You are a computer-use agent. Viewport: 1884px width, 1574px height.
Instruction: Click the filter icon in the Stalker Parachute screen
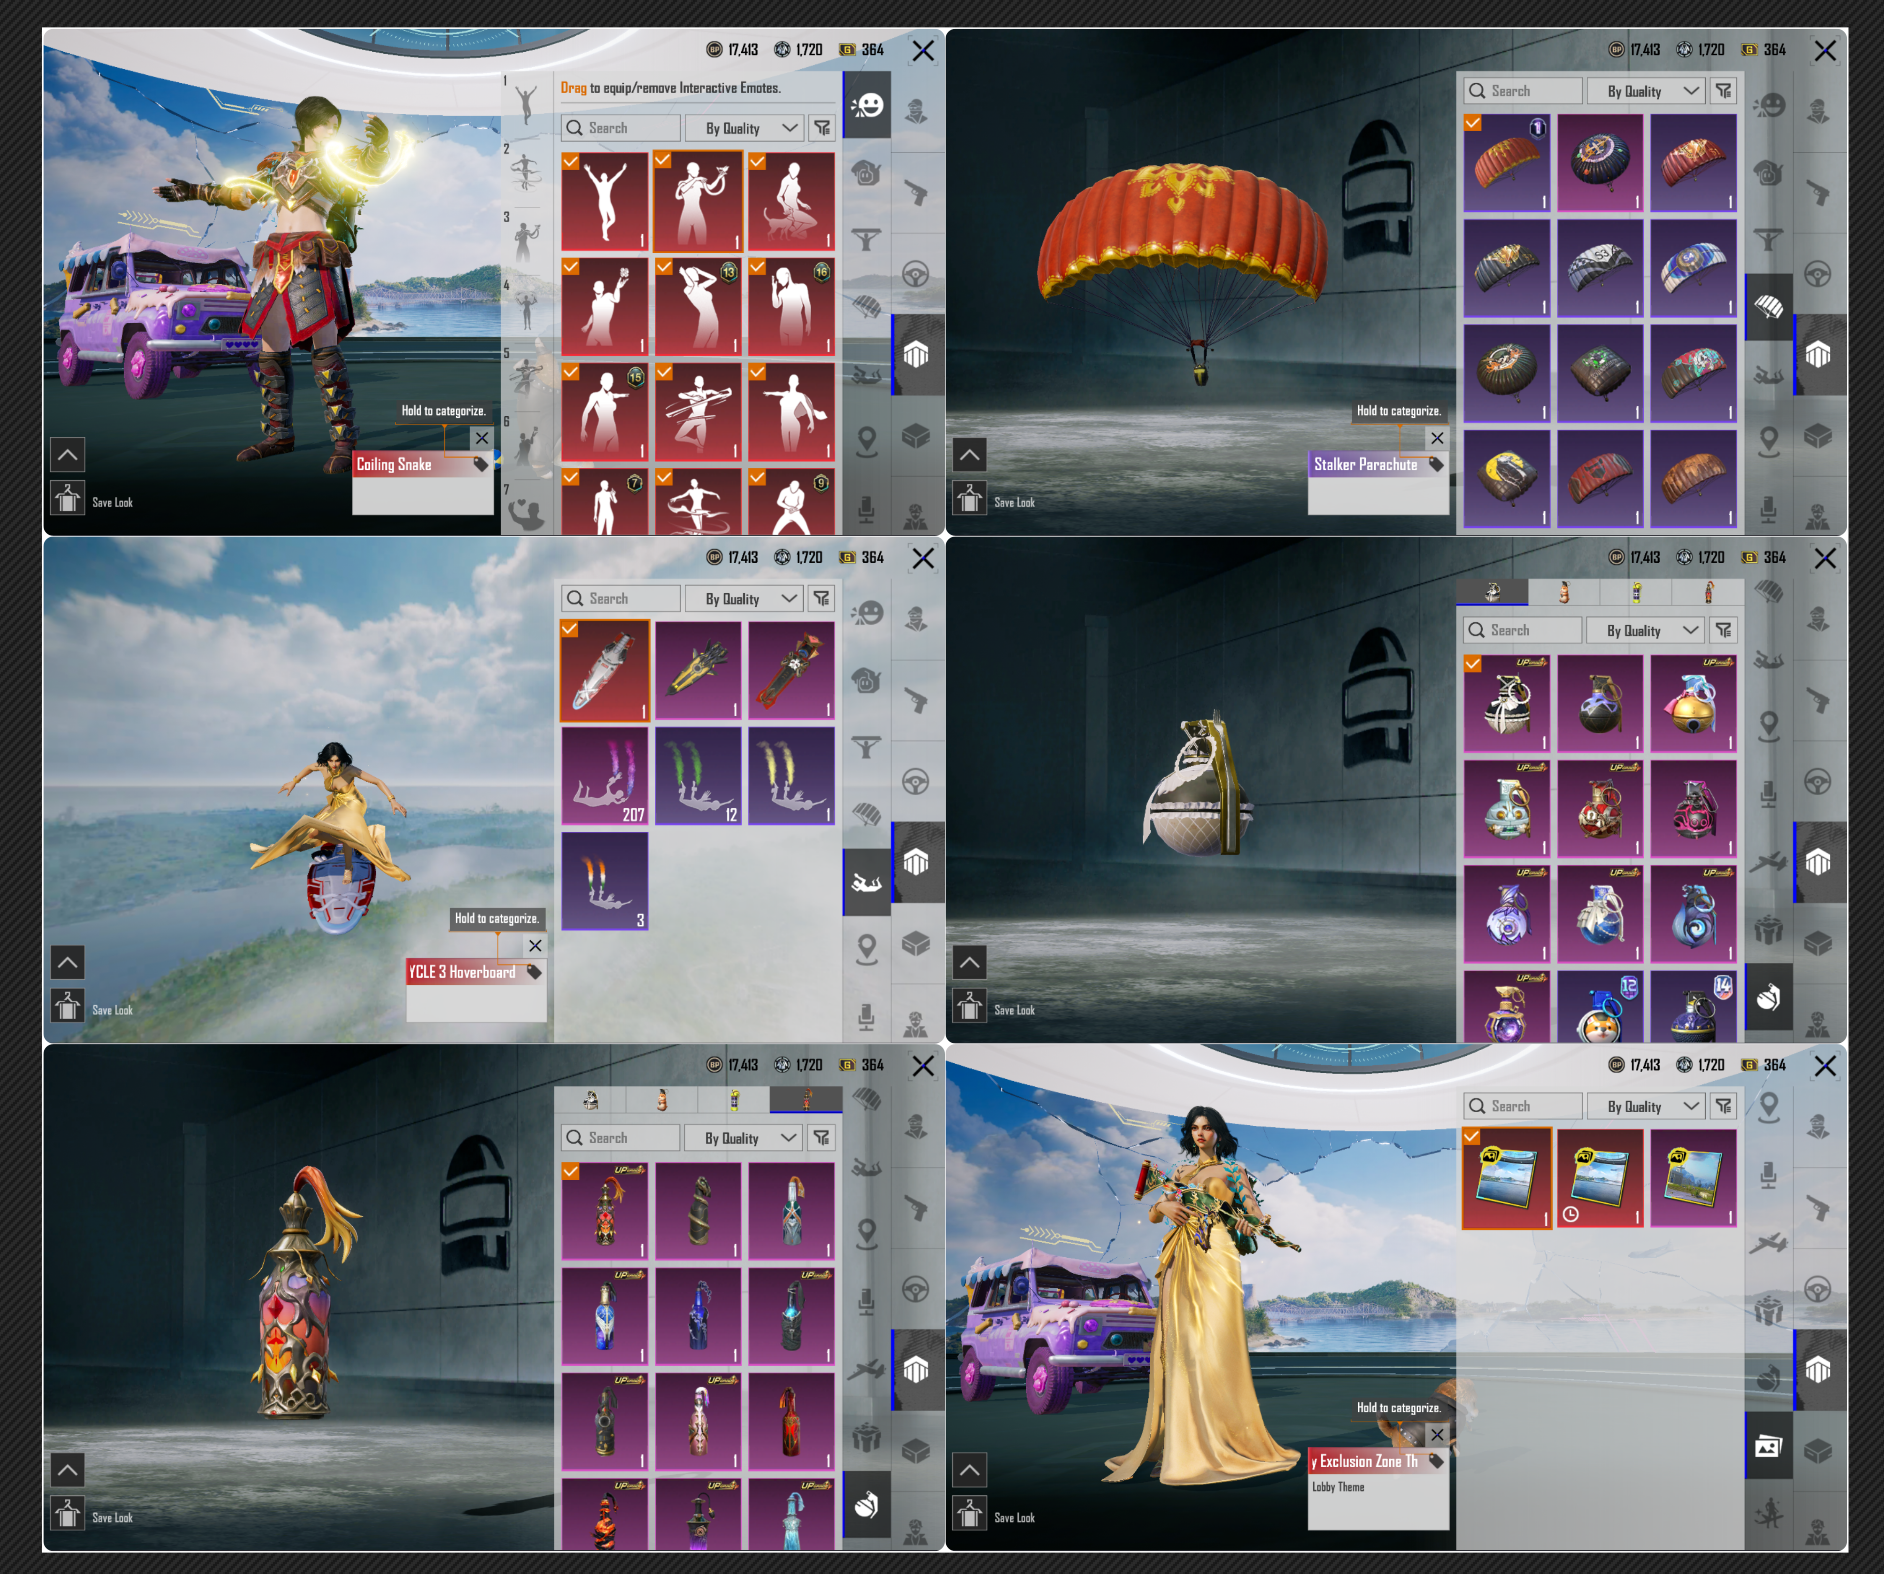[x=1724, y=91]
